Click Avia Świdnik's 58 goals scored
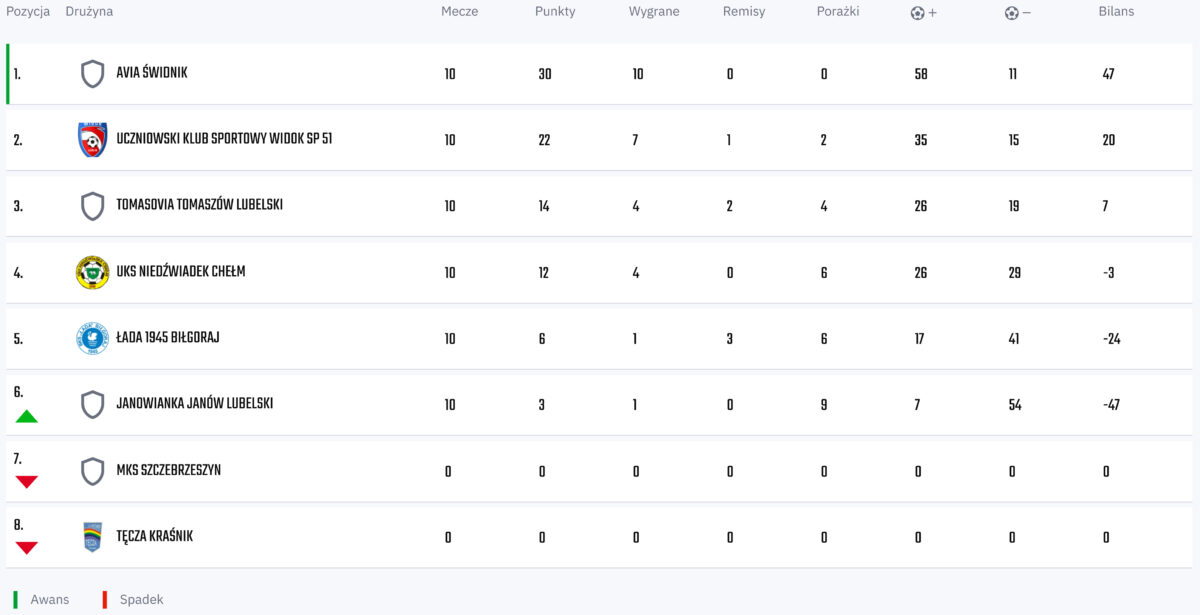 [921, 74]
